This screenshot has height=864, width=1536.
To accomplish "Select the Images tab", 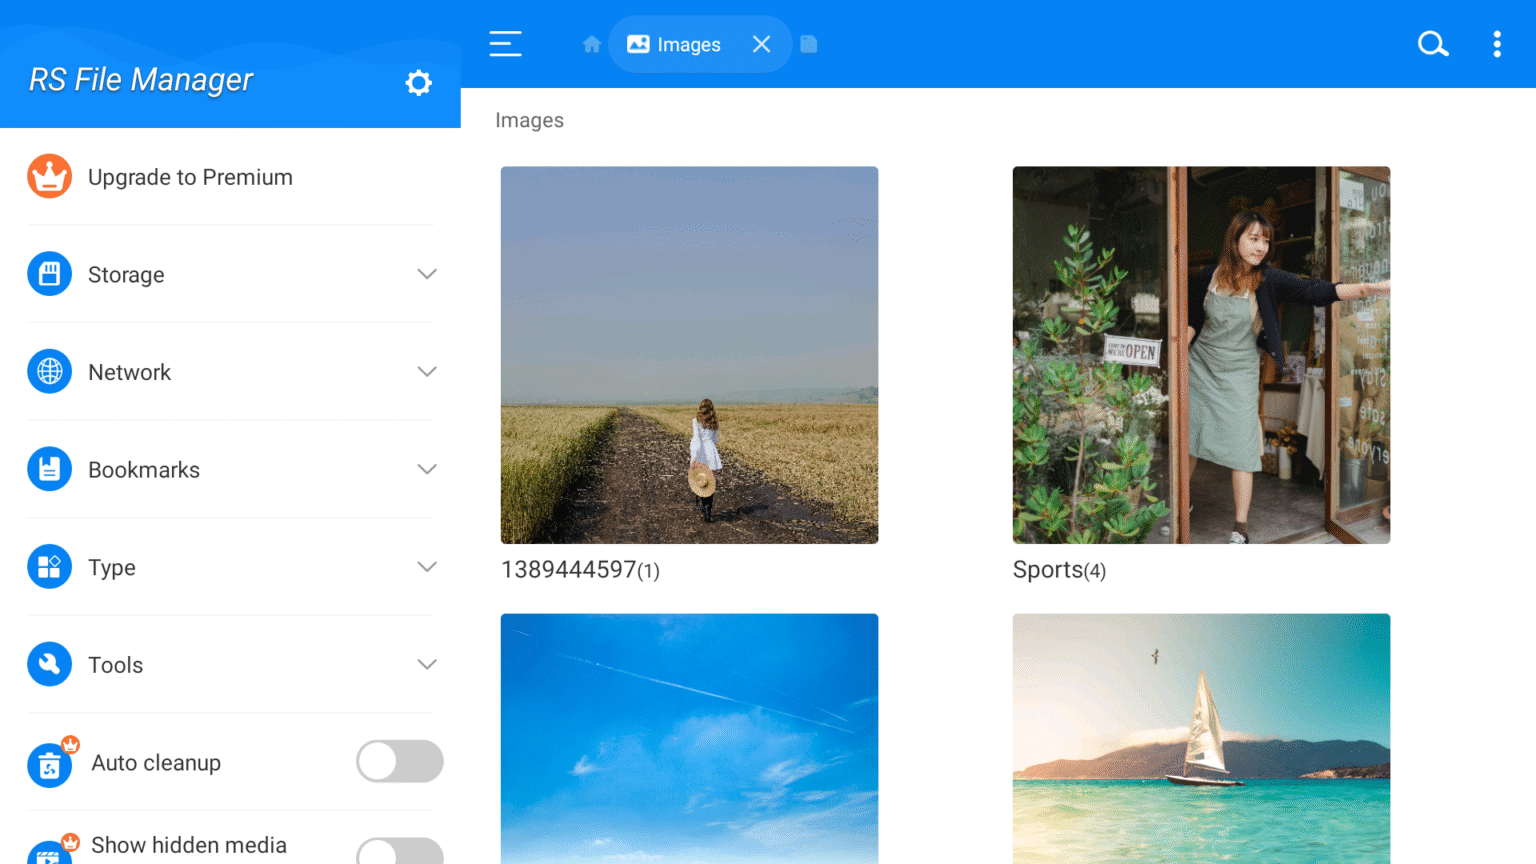I will click(x=688, y=44).
